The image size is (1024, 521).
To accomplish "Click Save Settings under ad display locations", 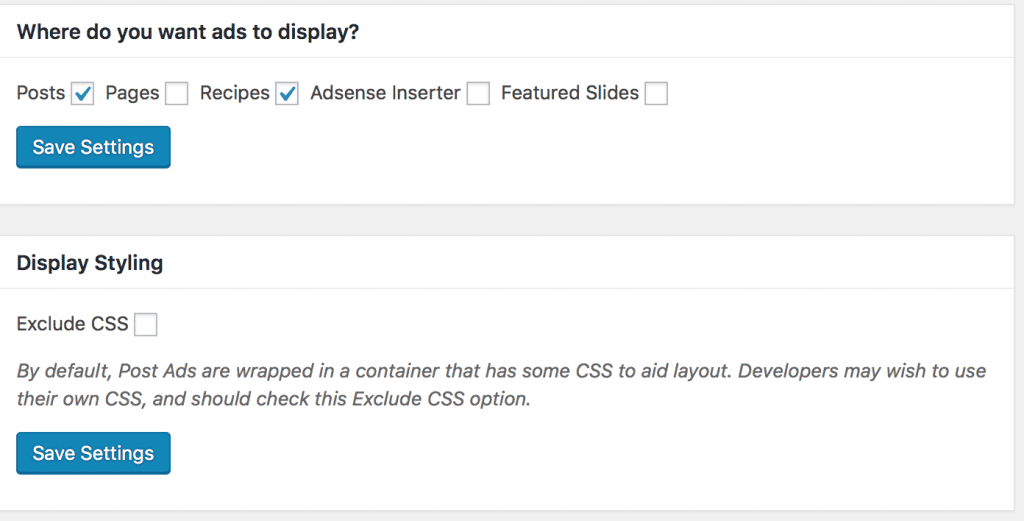I will pos(93,147).
